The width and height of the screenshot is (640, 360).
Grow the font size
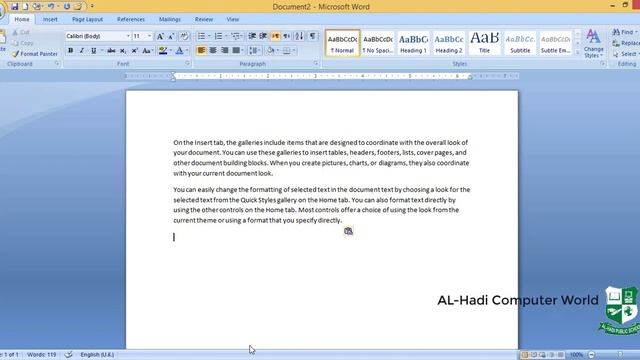[160, 36]
